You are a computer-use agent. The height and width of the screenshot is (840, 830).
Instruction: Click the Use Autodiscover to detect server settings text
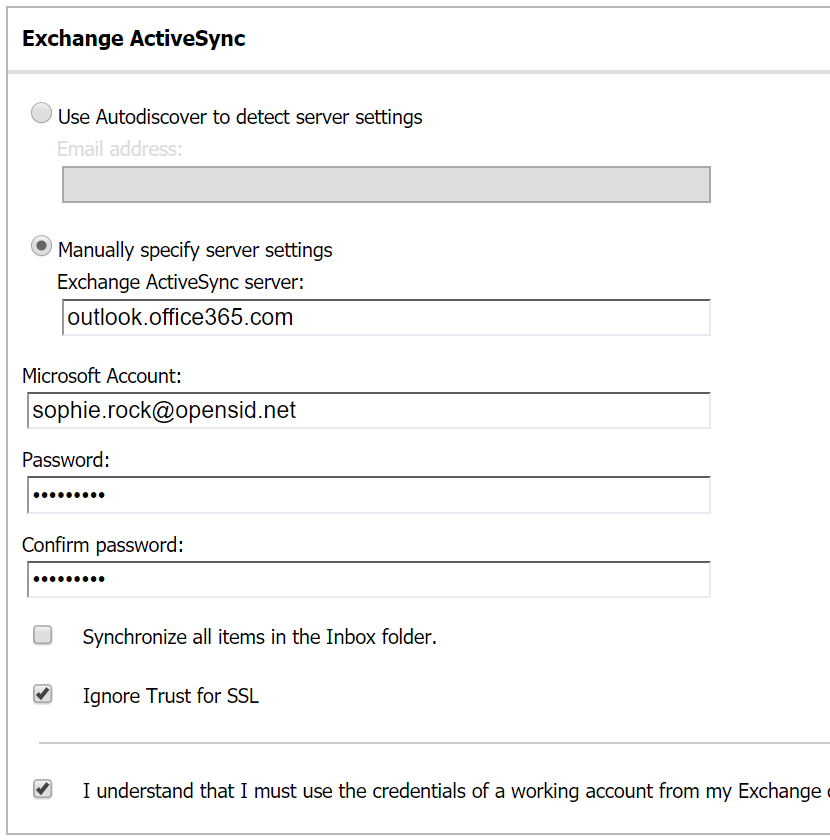240,117
